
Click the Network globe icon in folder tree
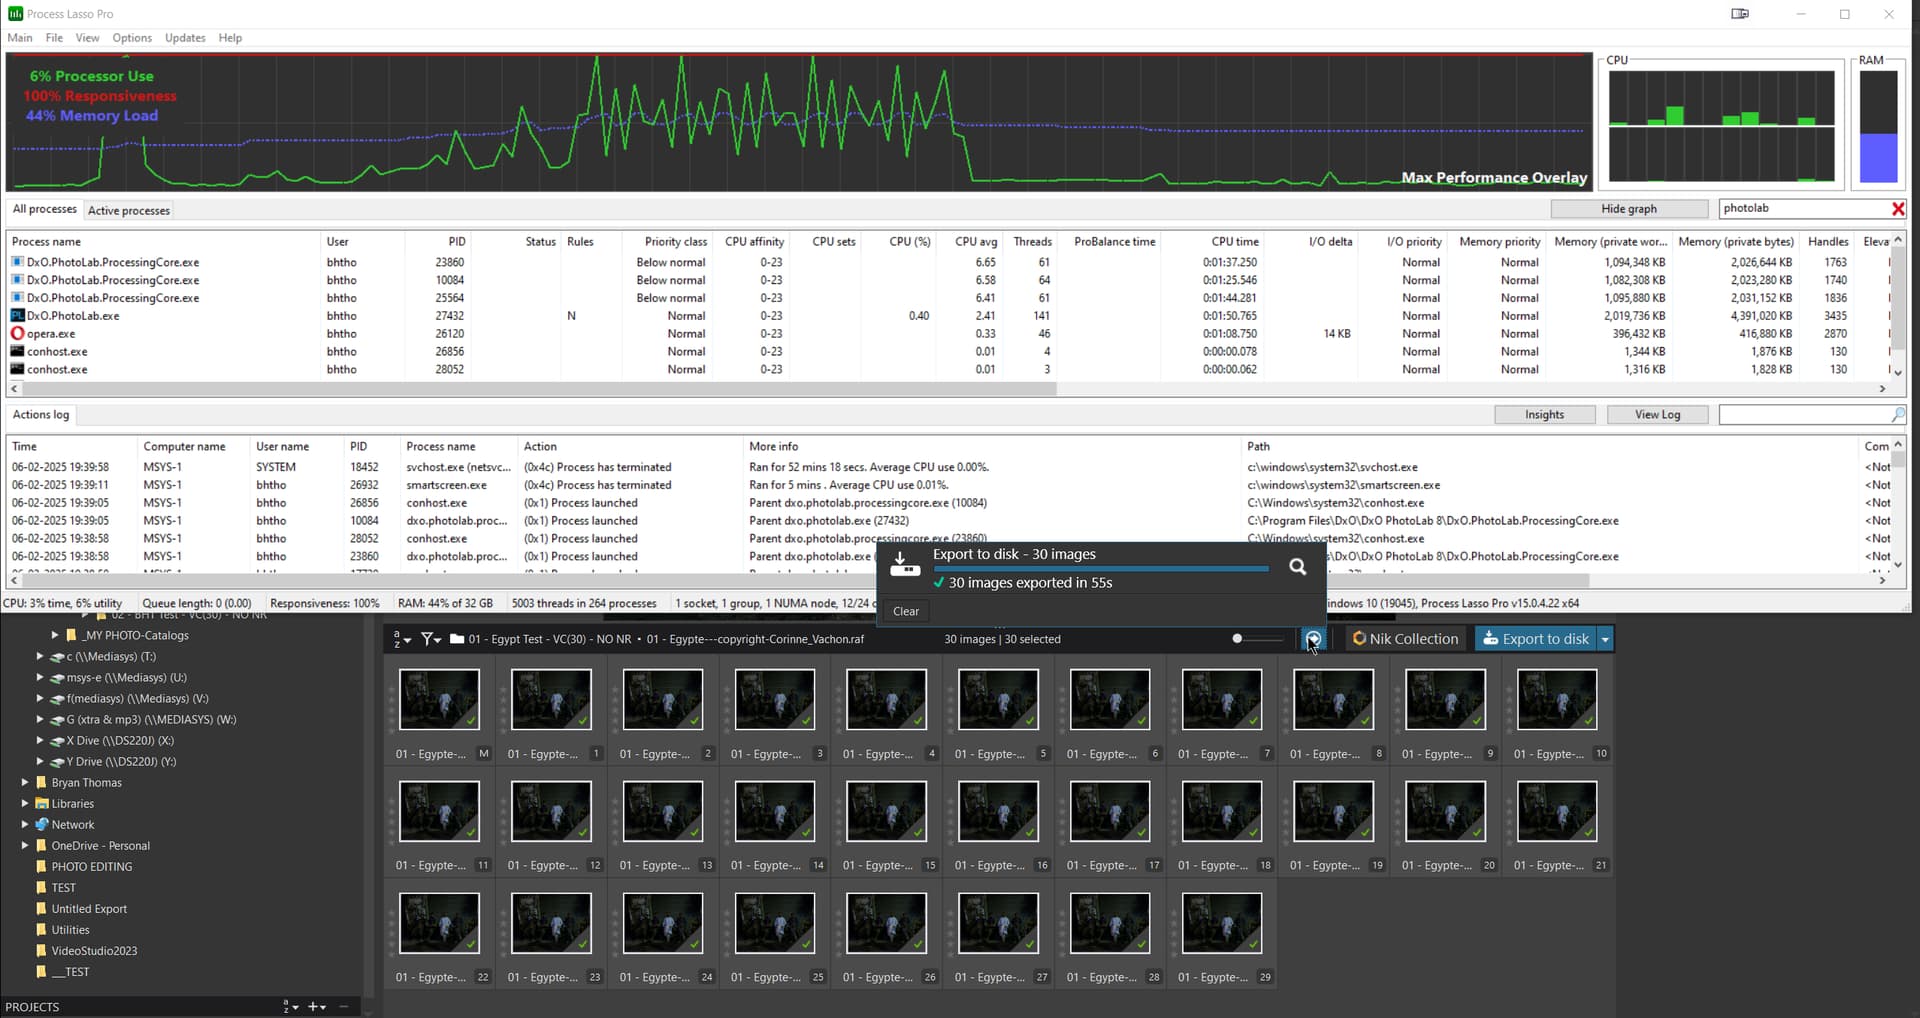tap(42, 825)
